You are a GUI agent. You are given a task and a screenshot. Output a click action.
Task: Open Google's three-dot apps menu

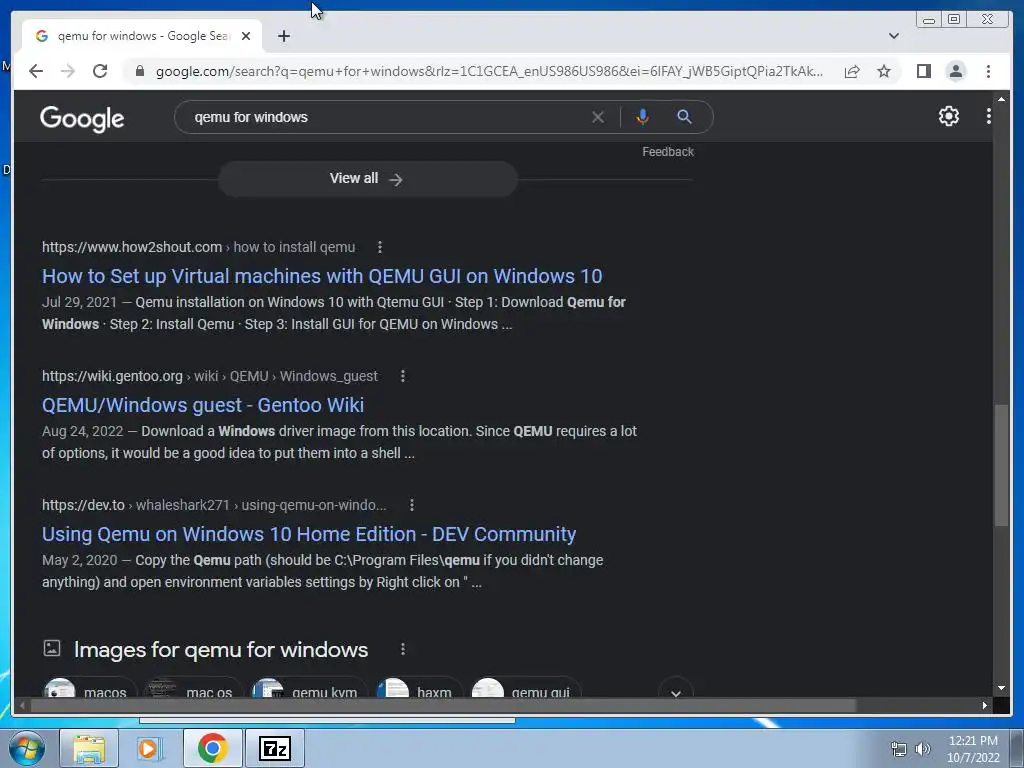point(989,116)
